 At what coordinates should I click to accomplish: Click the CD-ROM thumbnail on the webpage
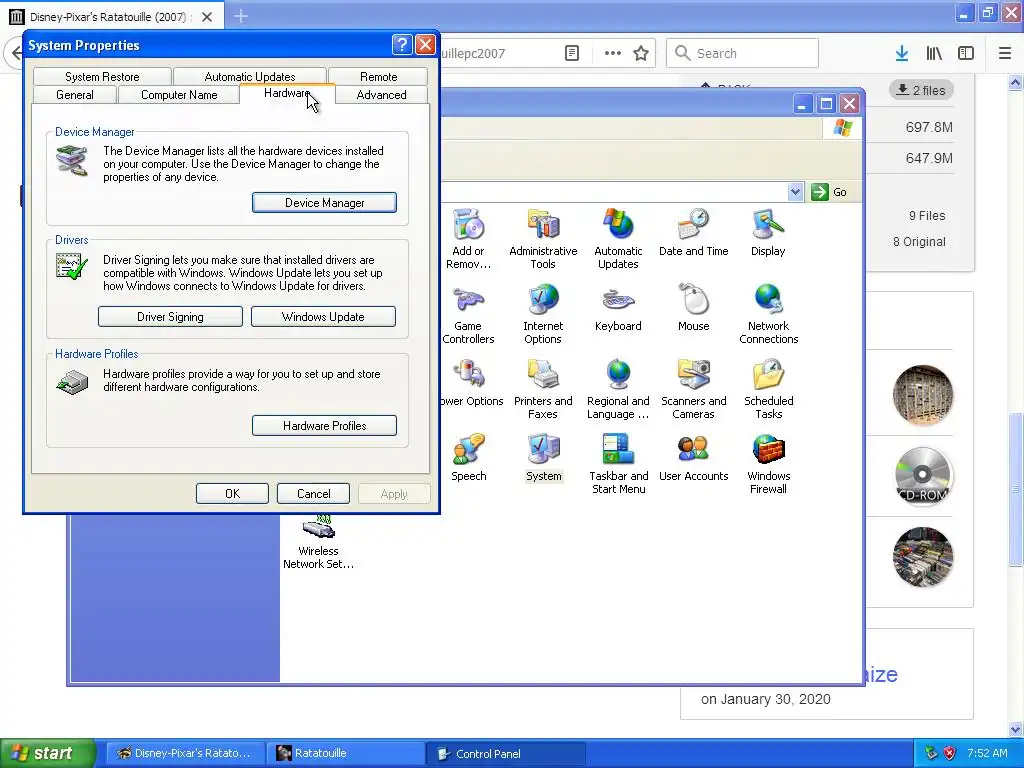[922, 476]
